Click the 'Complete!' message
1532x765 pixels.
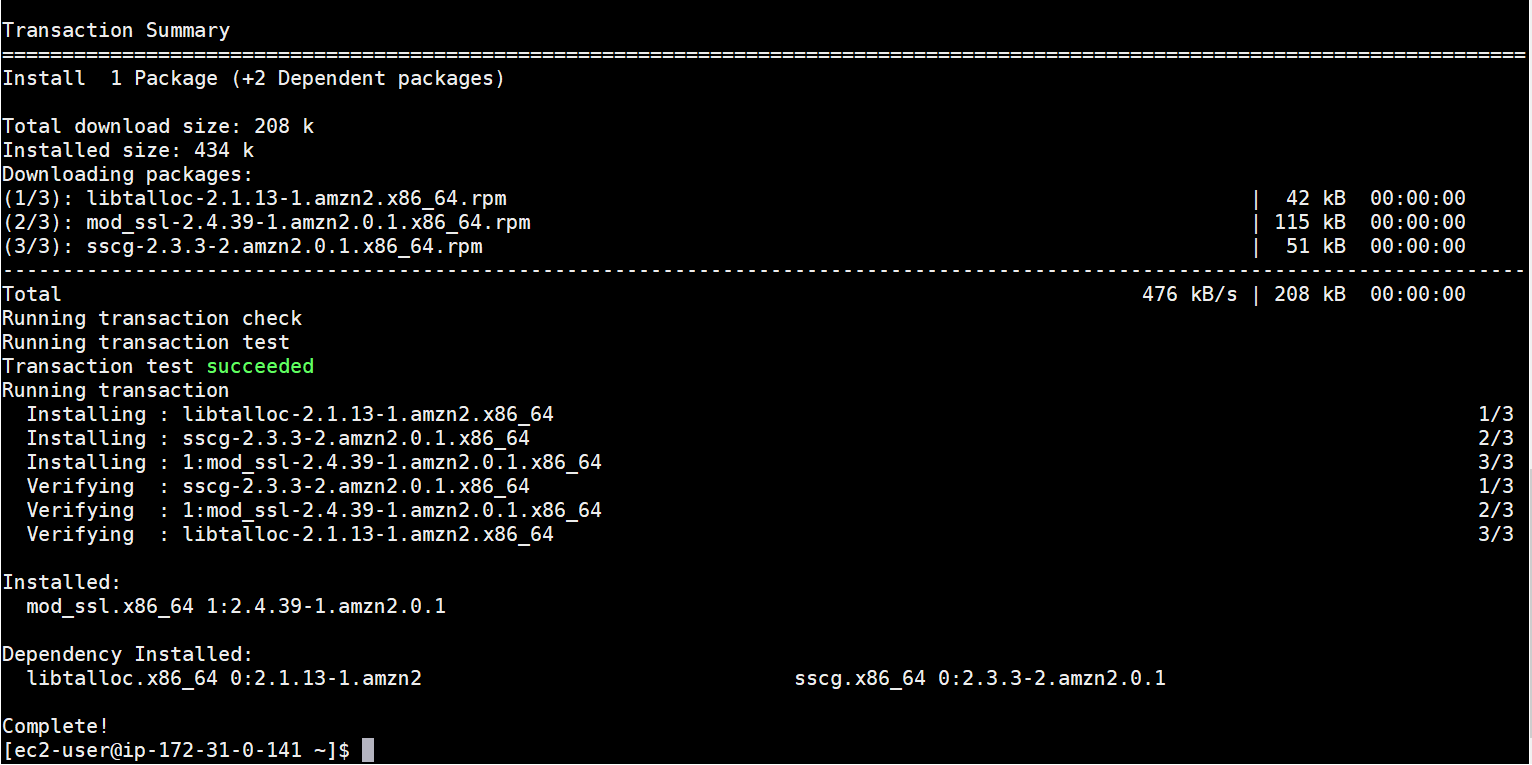(x=56, y=726)
